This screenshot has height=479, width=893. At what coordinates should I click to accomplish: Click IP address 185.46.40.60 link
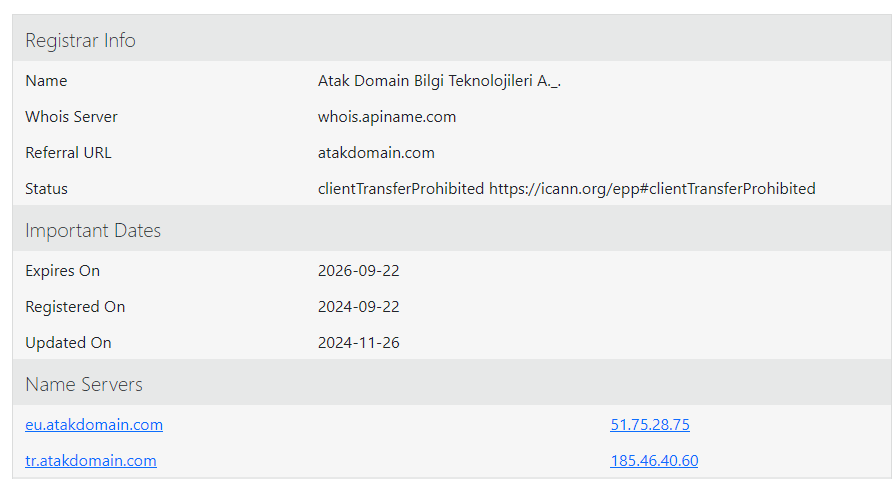point(654,461)
